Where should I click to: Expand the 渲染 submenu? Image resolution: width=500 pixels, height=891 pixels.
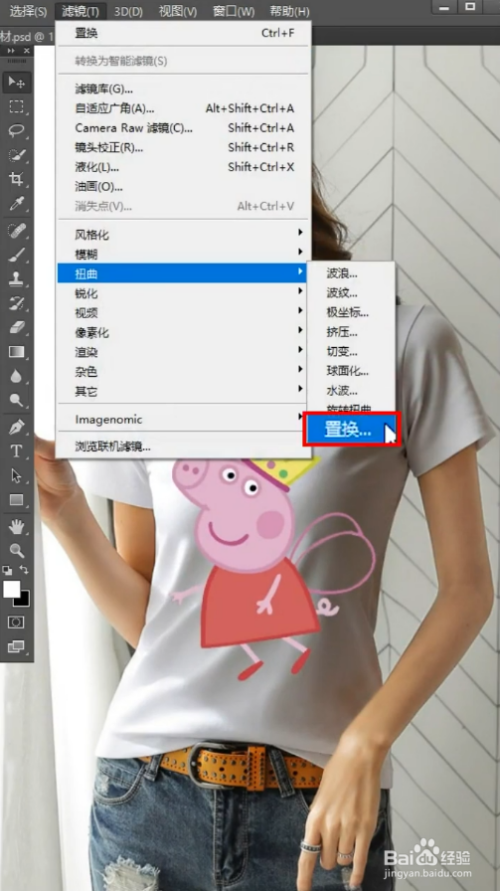tap(182, 352)
